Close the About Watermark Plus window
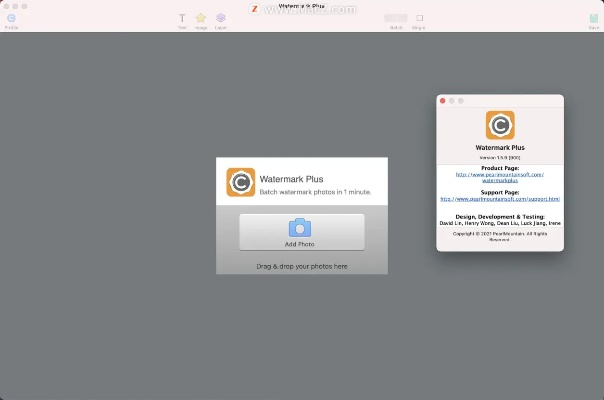Screen dimensions: 604x400 tap(443, 101)
